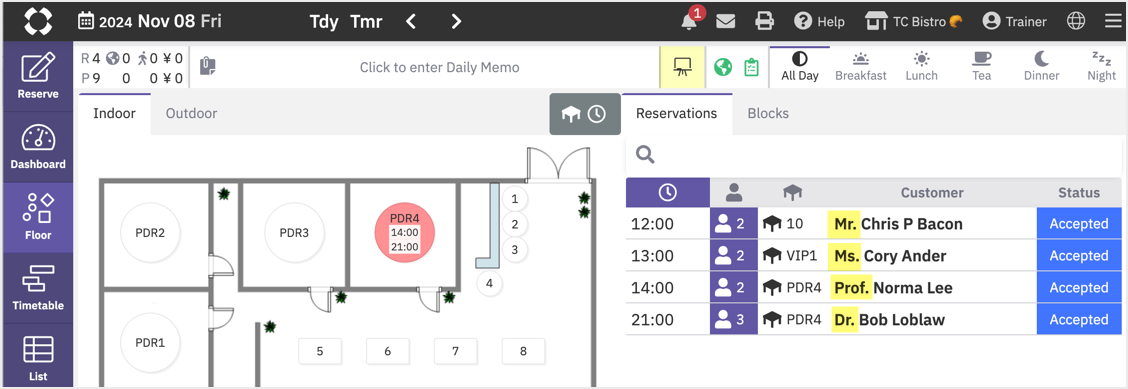Open the date picker 2024 Nov 08
The width and height of the screenshot is (1128, 389).
149,22
